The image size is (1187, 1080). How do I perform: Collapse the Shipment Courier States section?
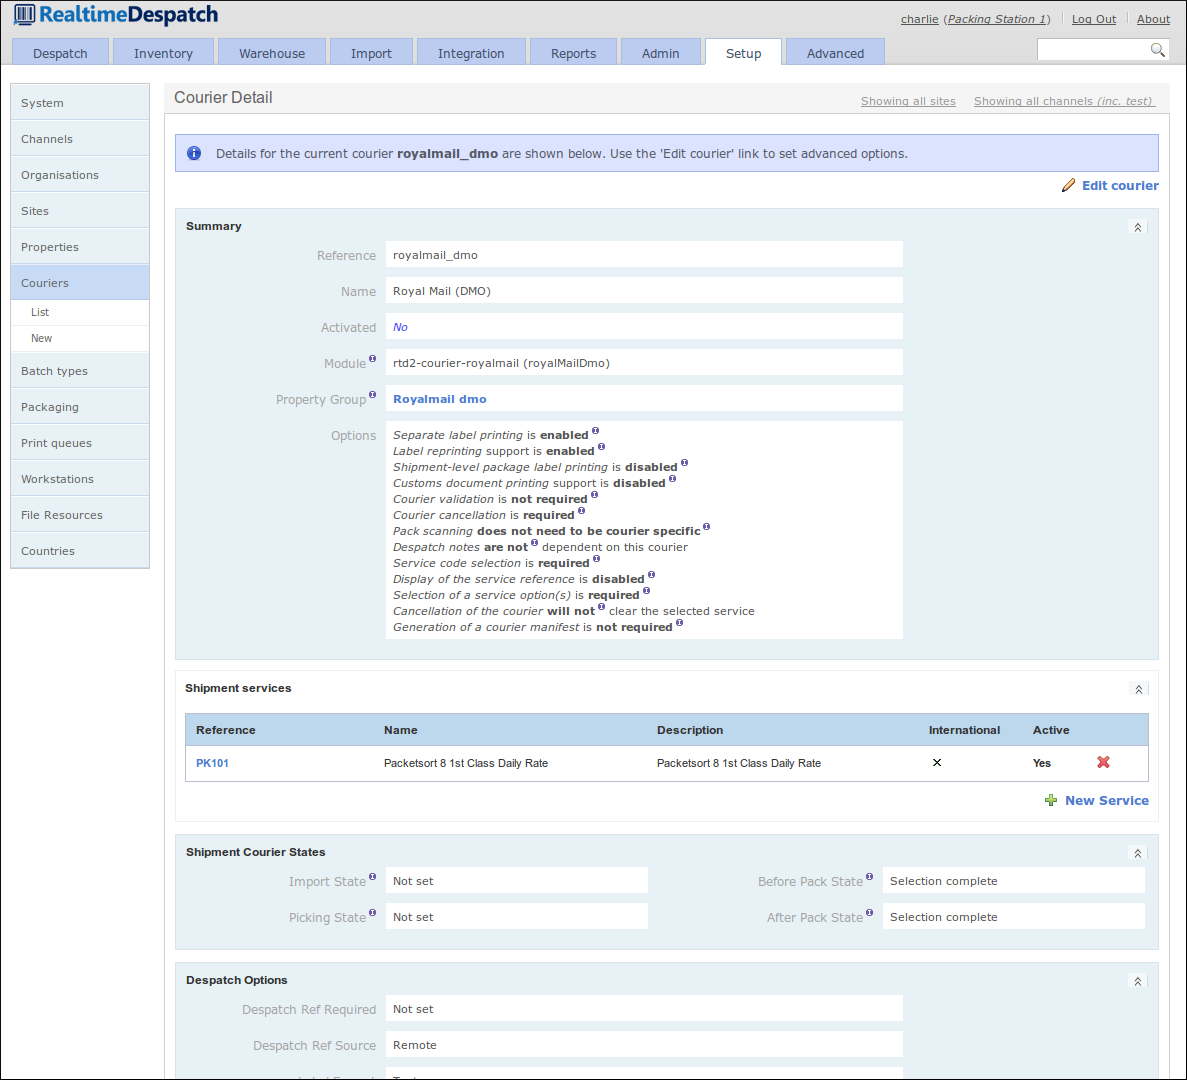click(1137, 853)
